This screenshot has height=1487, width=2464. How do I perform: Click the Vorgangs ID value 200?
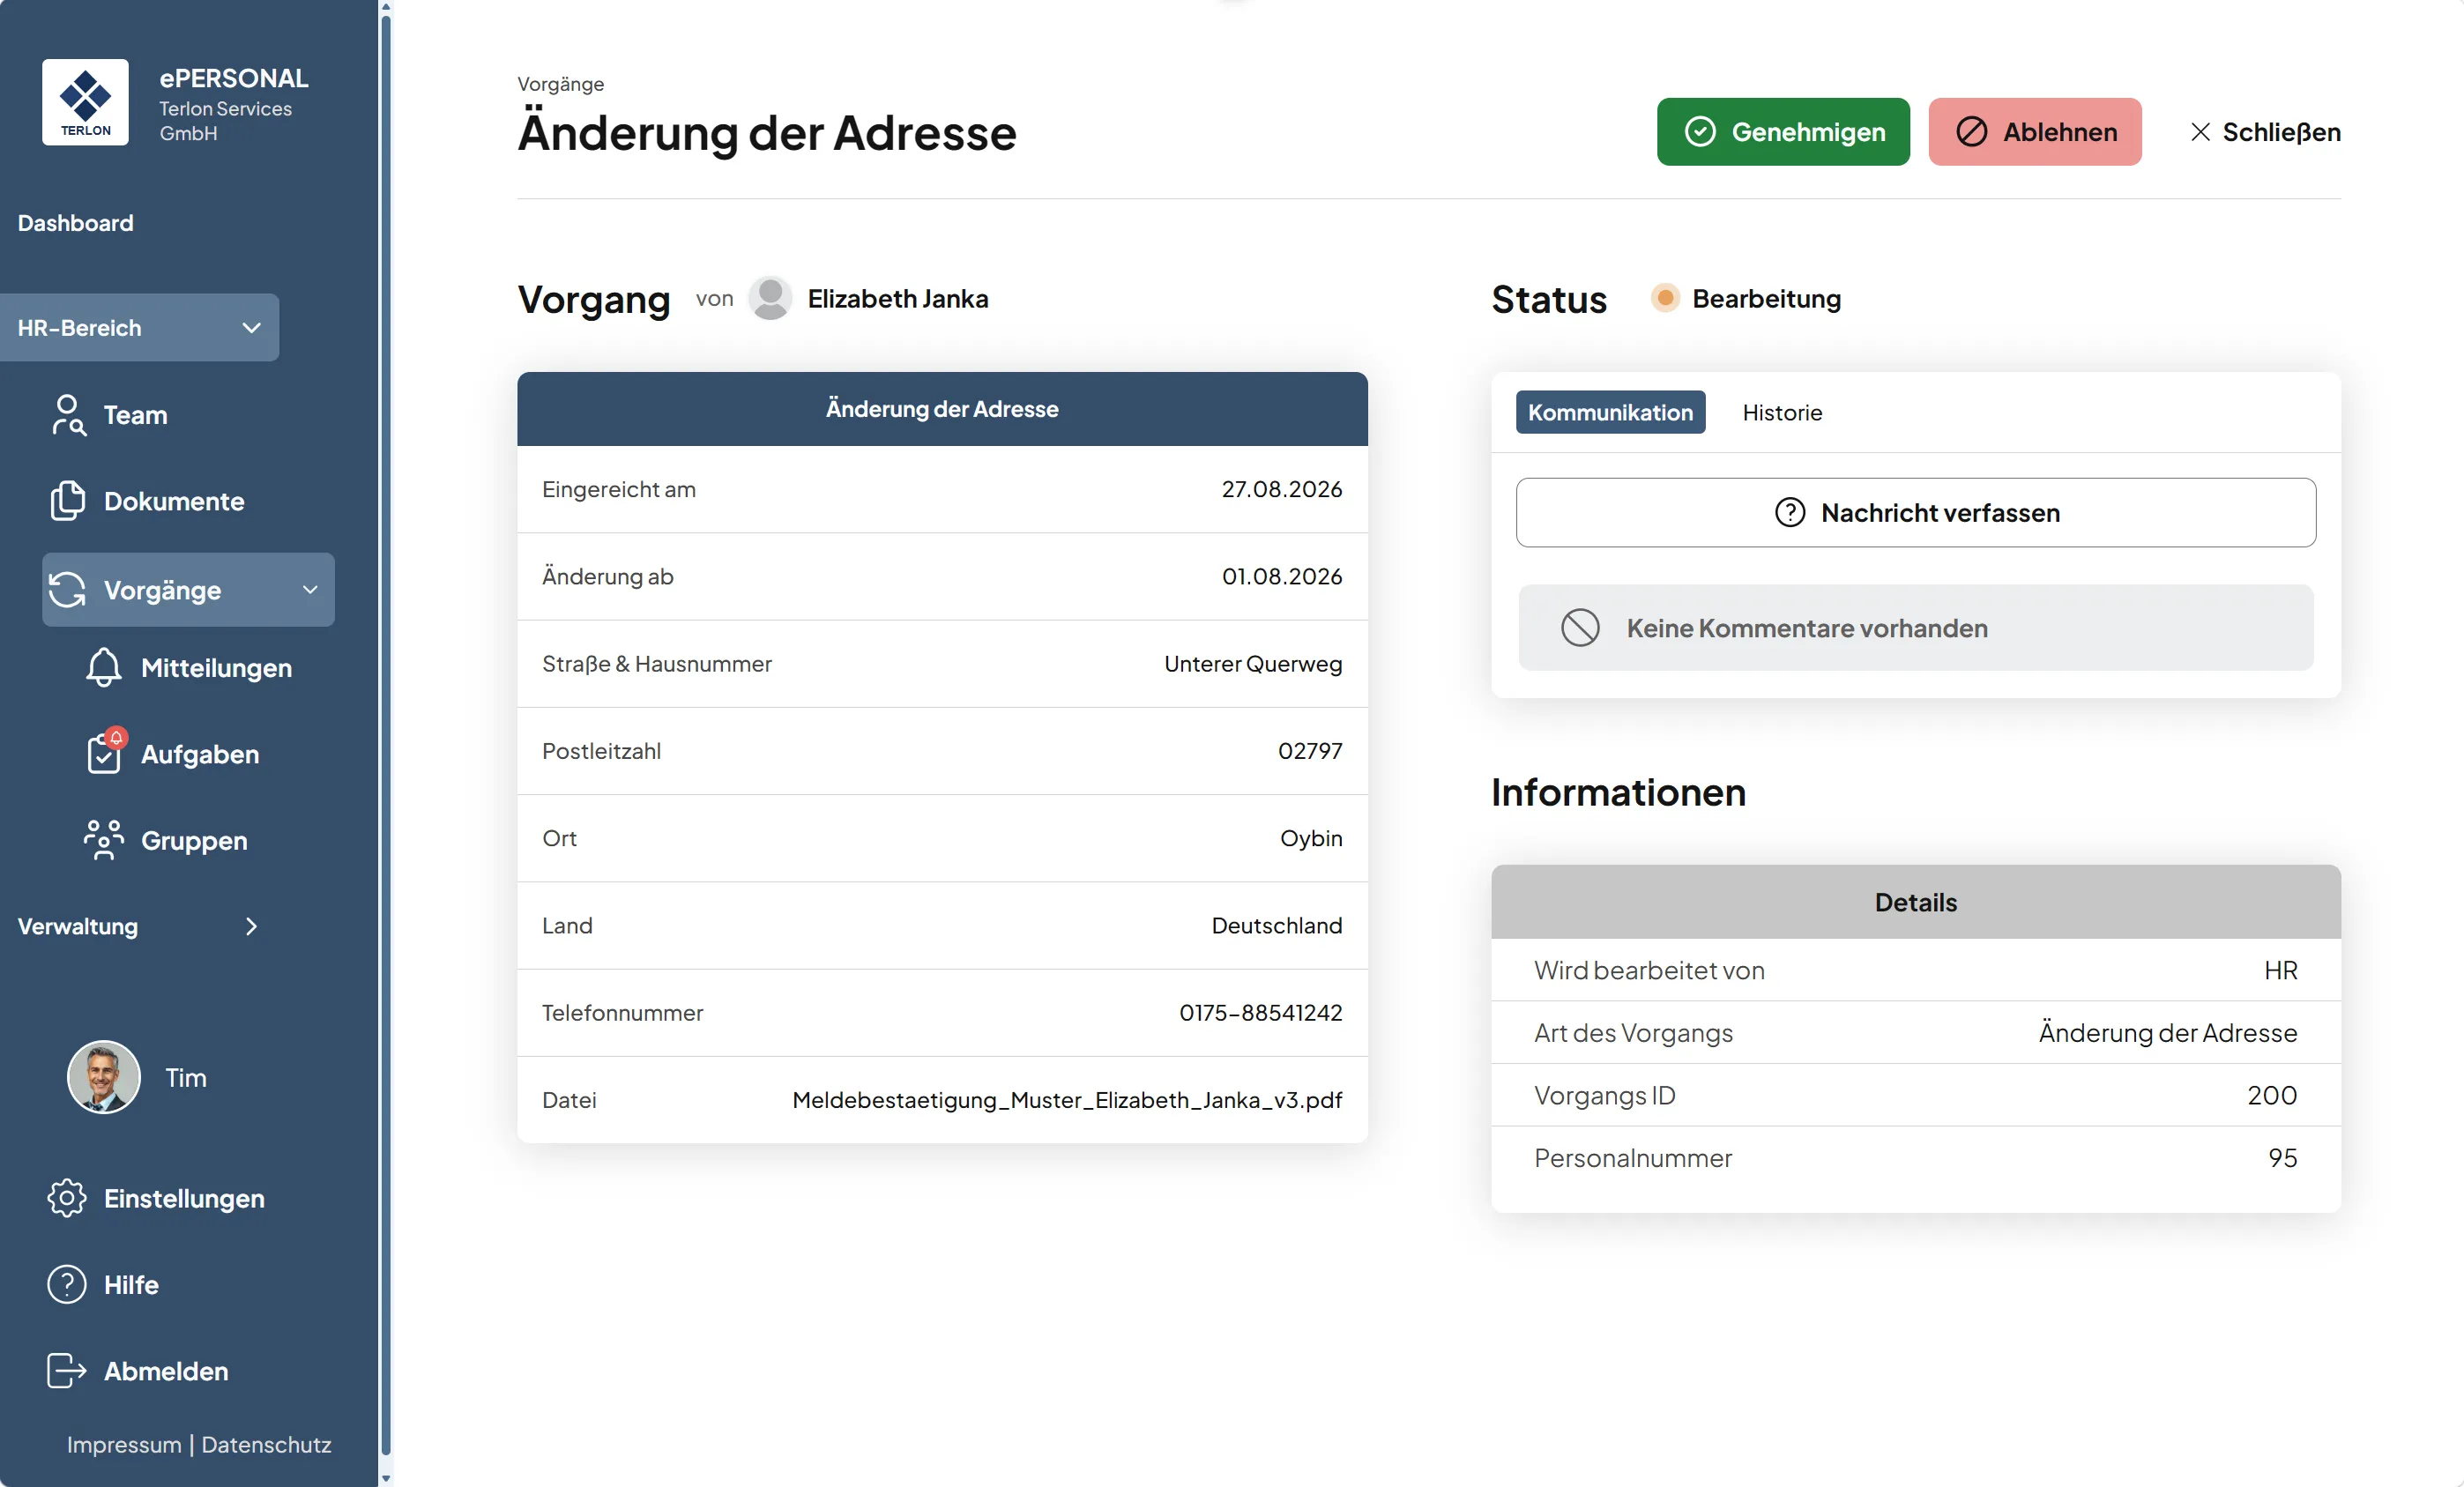coord(2272,1095)
